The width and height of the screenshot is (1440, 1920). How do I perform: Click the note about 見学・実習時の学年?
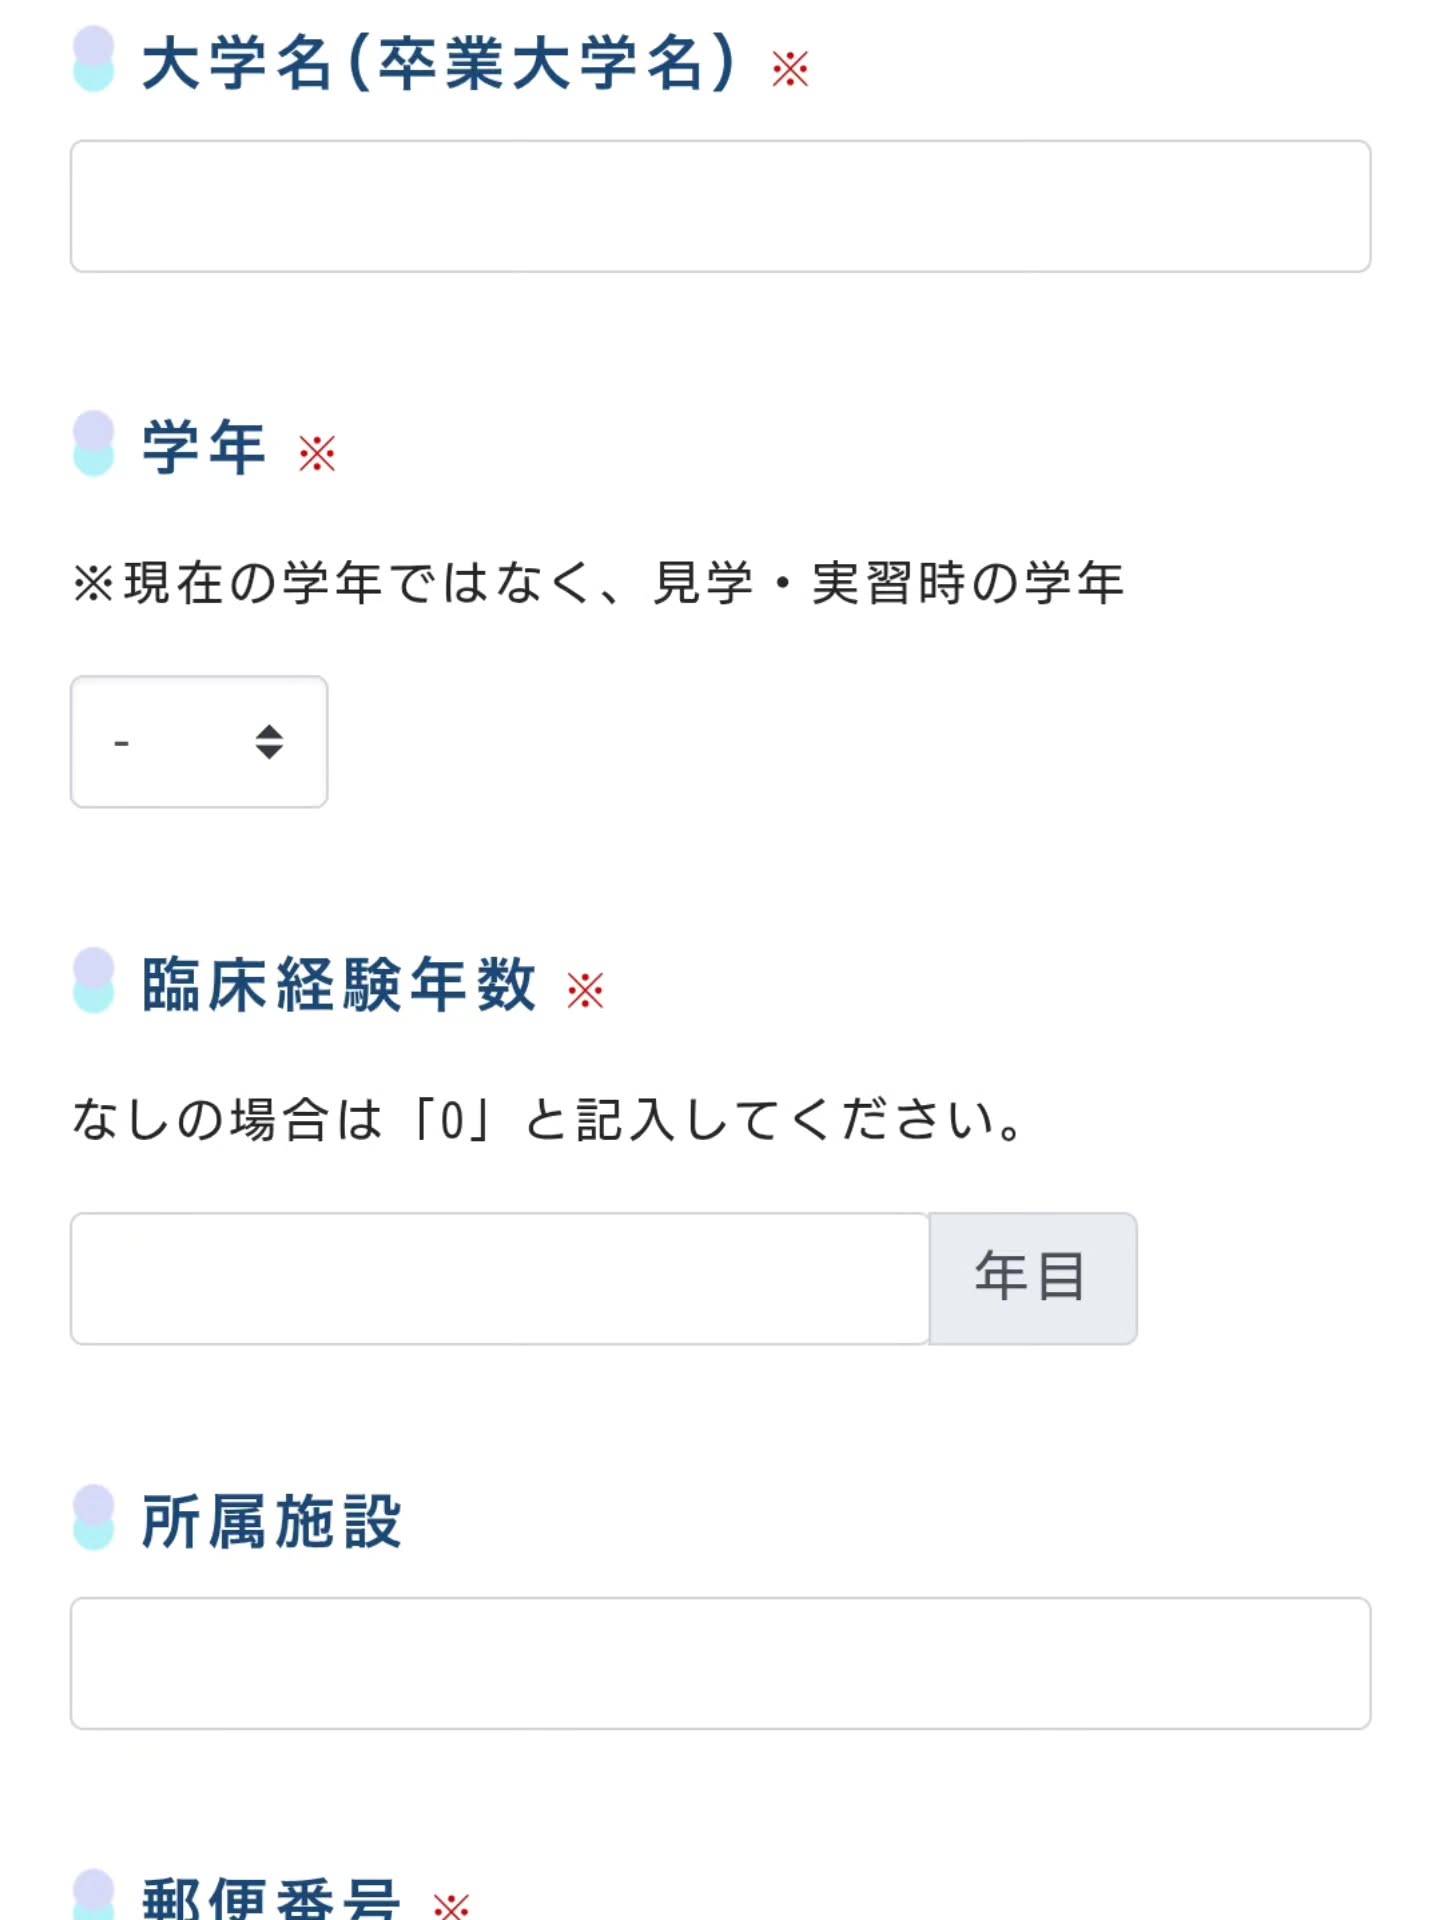pos(598,582)
